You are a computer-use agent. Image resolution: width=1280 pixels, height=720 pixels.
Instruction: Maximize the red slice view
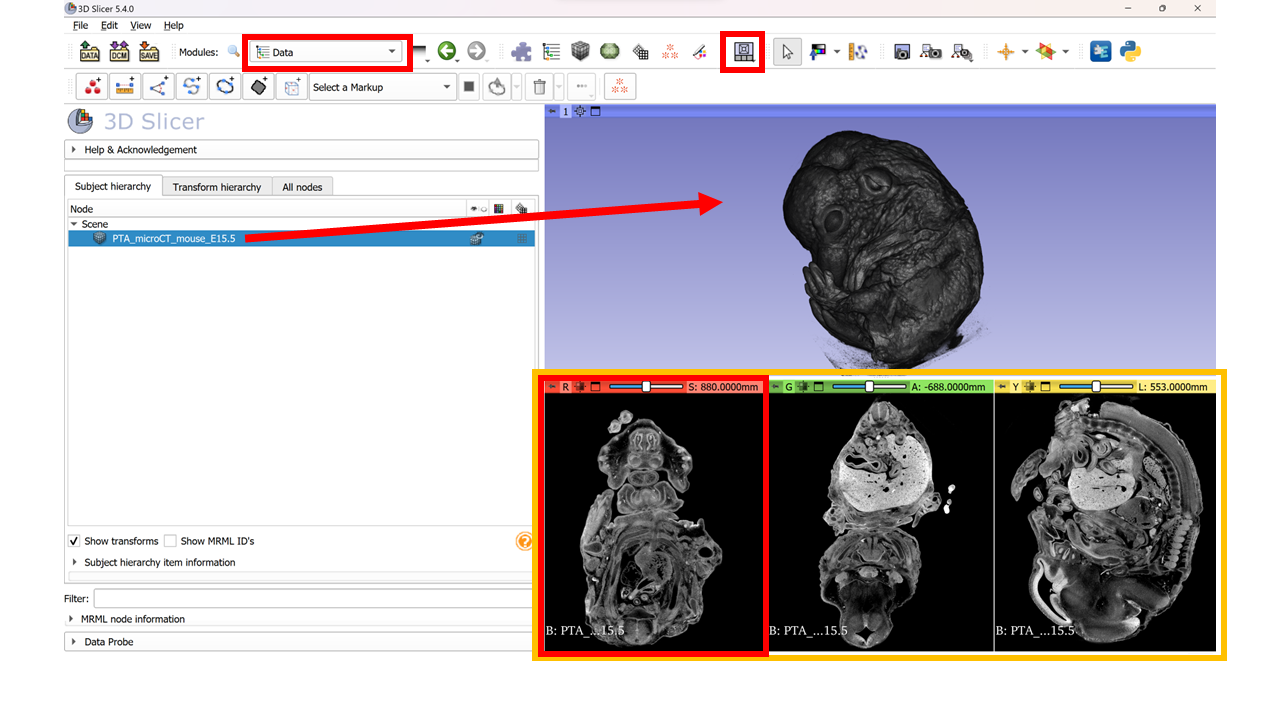click(595, 386)
